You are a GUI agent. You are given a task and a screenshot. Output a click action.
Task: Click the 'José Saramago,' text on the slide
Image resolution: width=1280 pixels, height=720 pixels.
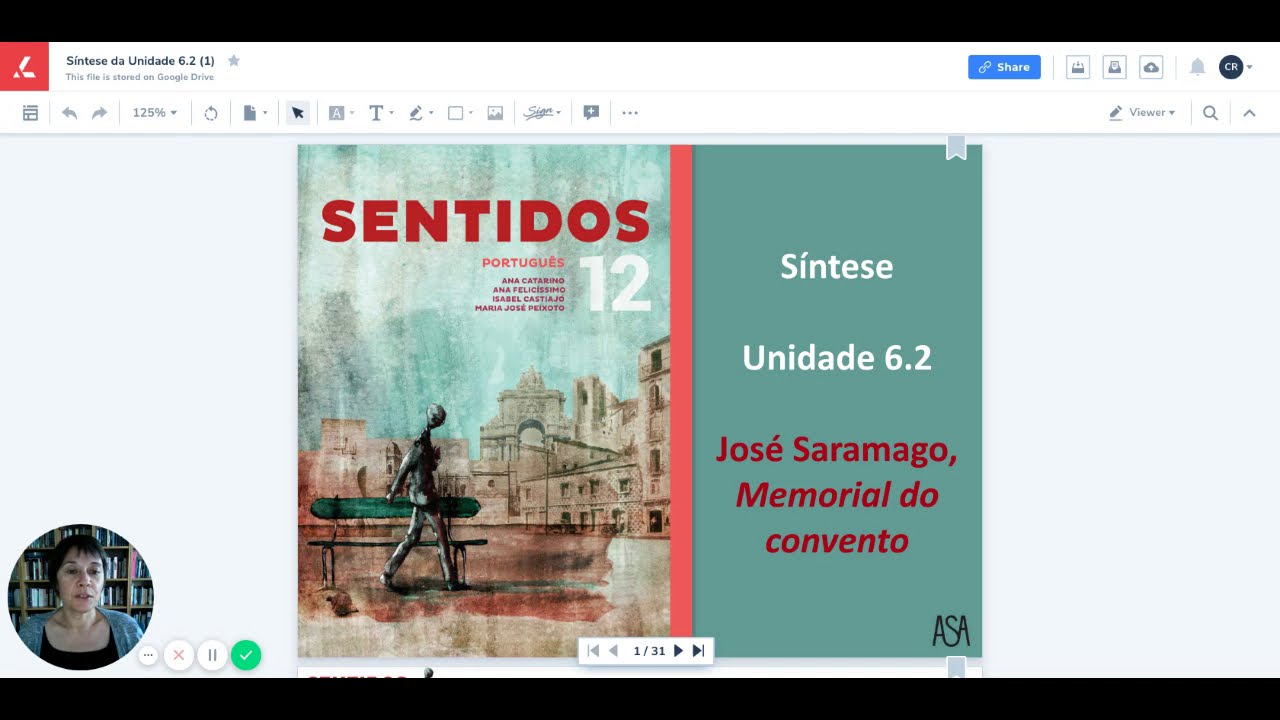(x=837, y=449)
